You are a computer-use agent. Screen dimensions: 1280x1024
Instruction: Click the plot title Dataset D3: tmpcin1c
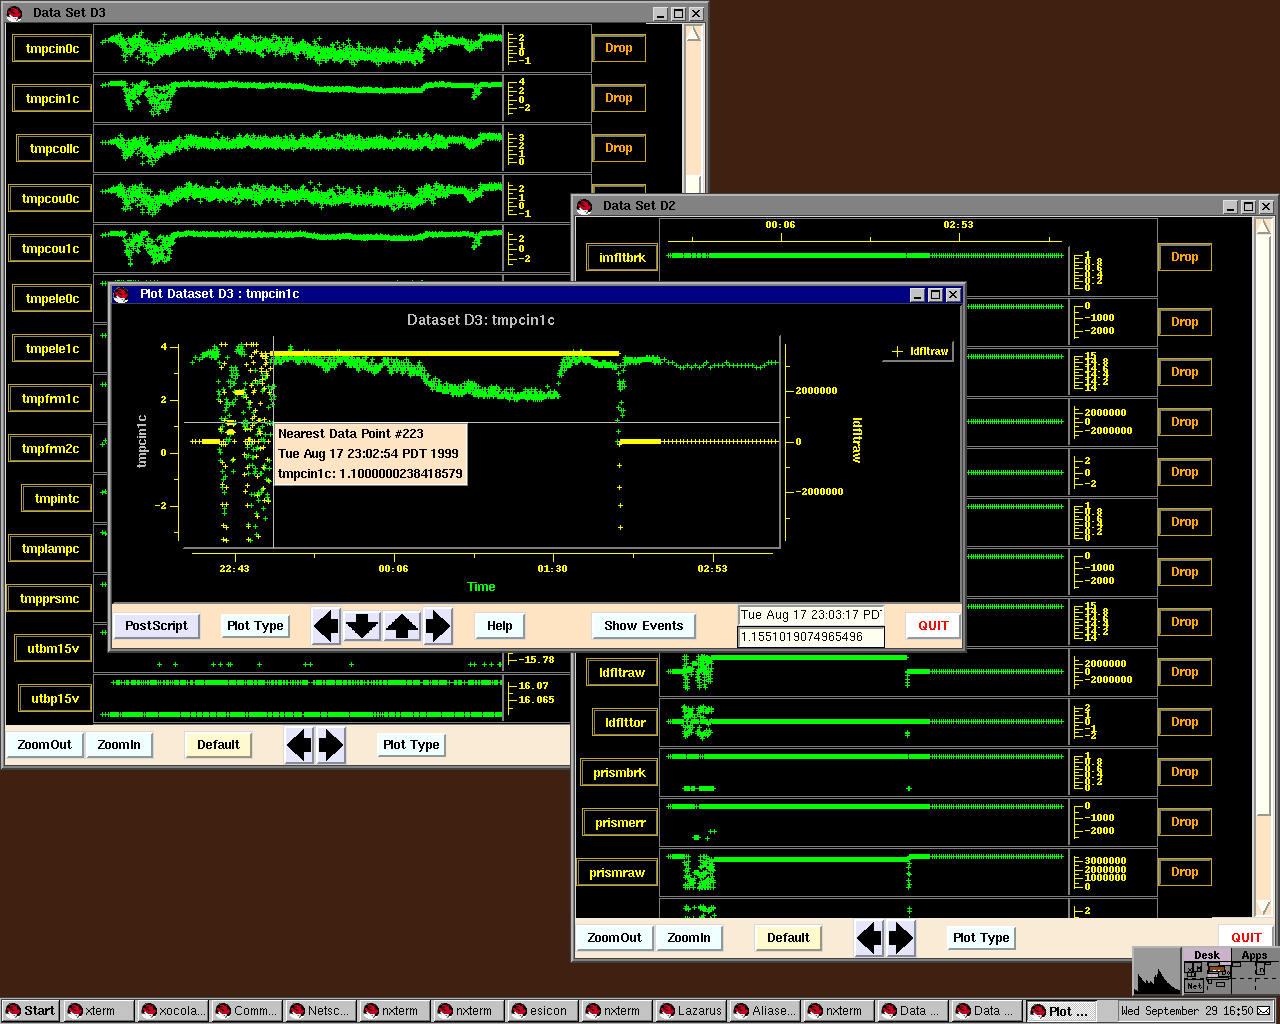481,320
